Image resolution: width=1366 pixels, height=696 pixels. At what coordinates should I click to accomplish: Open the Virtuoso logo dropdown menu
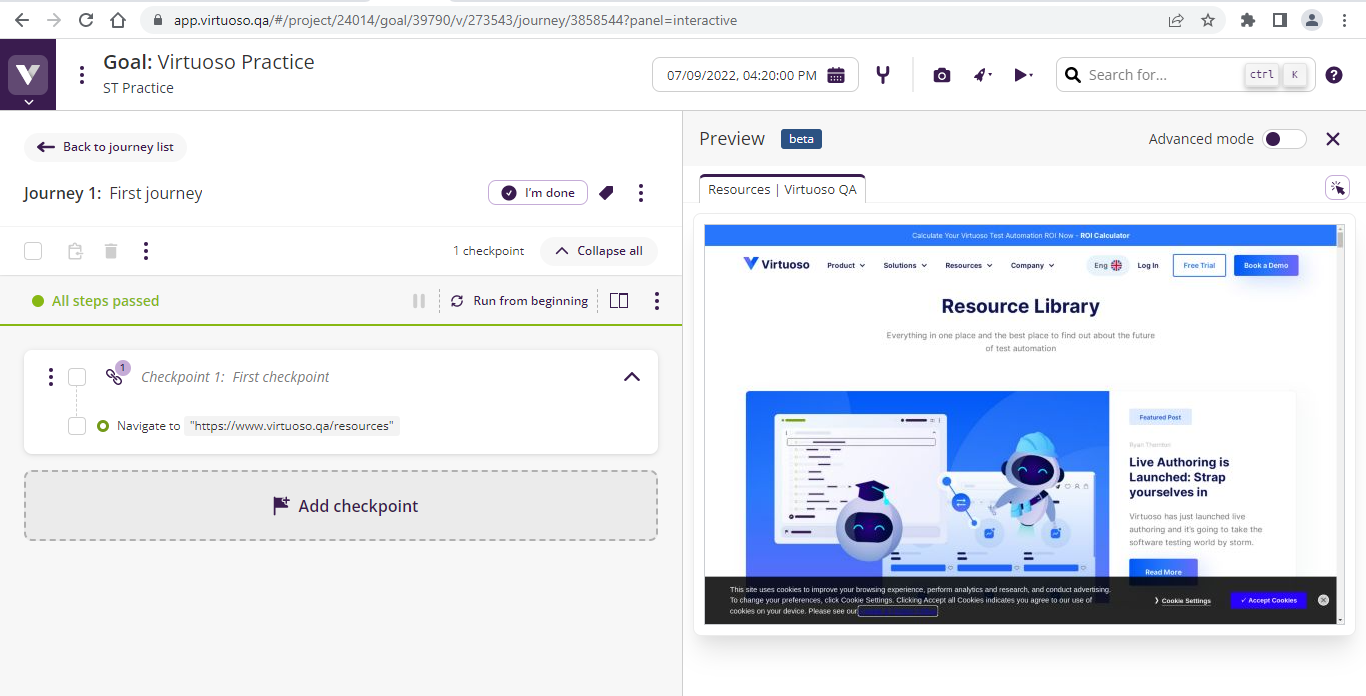[28, 76]
